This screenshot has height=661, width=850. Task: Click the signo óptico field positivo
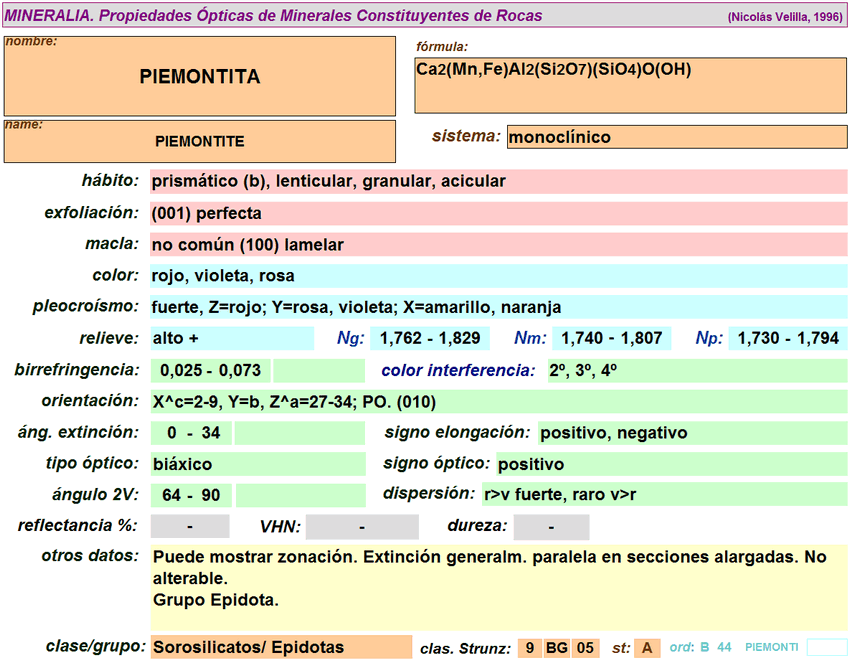coord(670,464)
